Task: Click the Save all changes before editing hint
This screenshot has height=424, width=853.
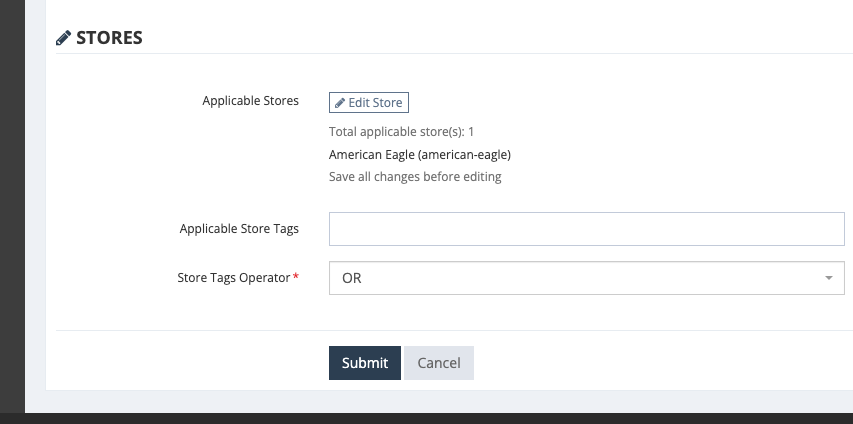Action: coord(415,177)
